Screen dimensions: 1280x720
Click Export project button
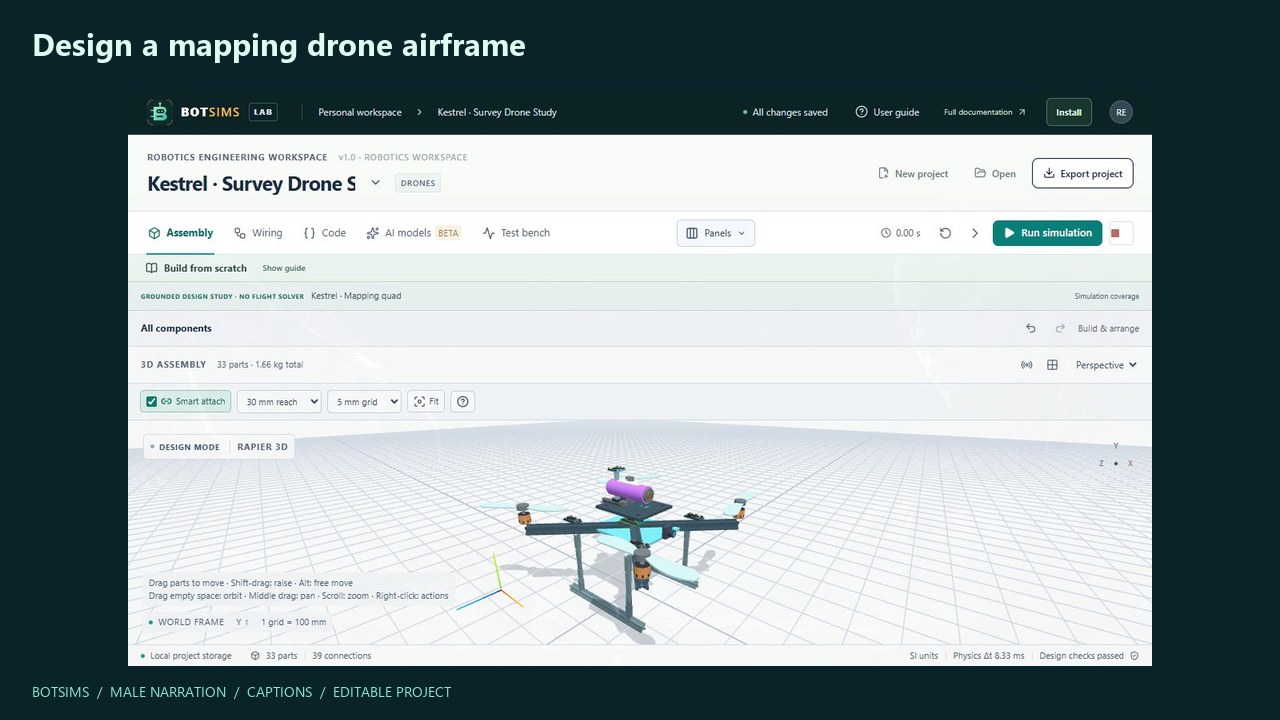[1083, 173]
